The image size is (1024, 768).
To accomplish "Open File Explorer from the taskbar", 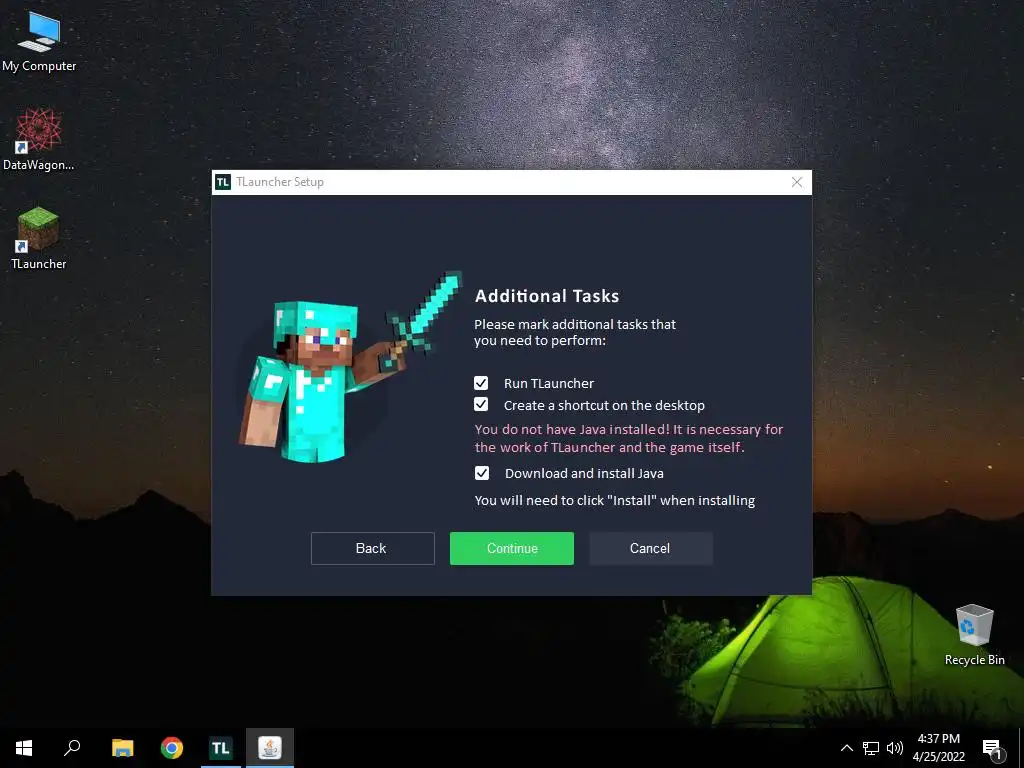I will pos(122,748).
